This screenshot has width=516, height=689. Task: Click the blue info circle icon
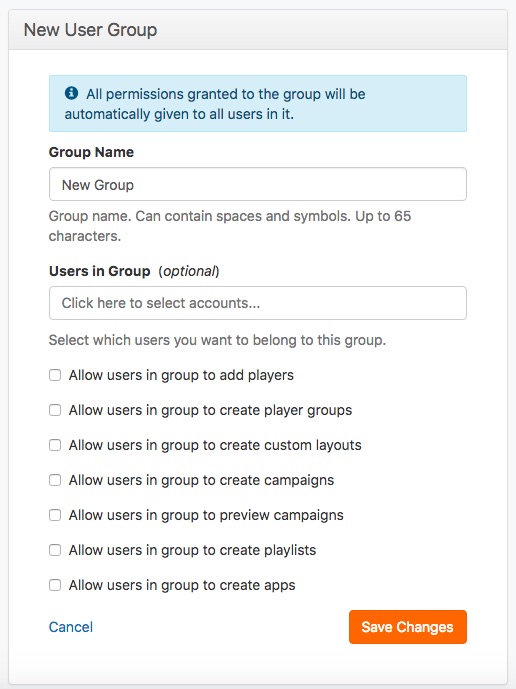[71, 93]
